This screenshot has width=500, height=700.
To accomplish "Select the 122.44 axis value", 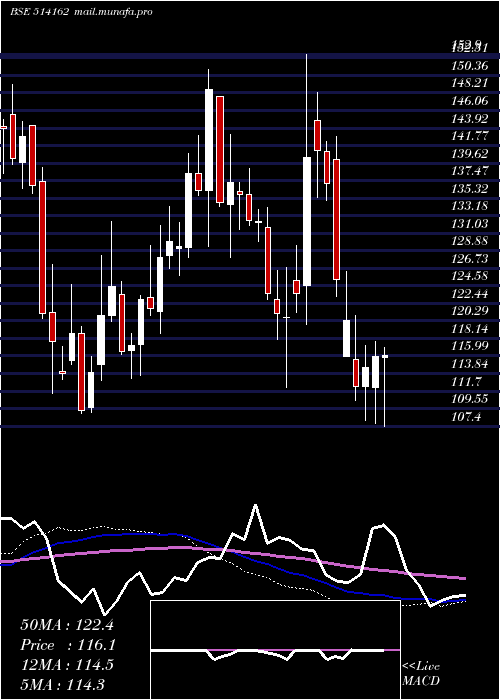I will (x=469, y=293).
